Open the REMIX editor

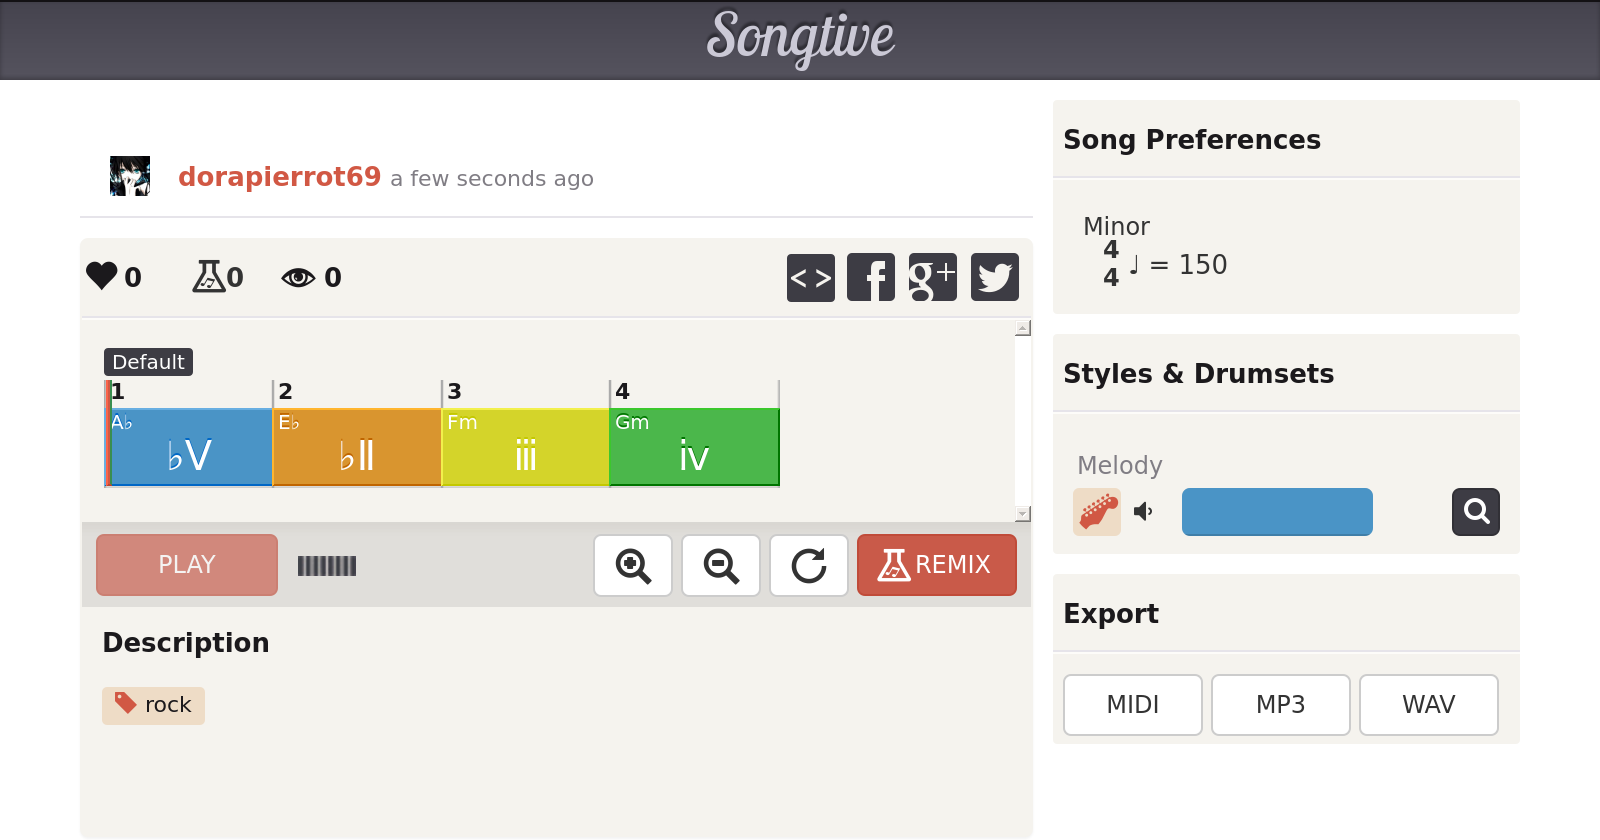click(x=936, y=565)
